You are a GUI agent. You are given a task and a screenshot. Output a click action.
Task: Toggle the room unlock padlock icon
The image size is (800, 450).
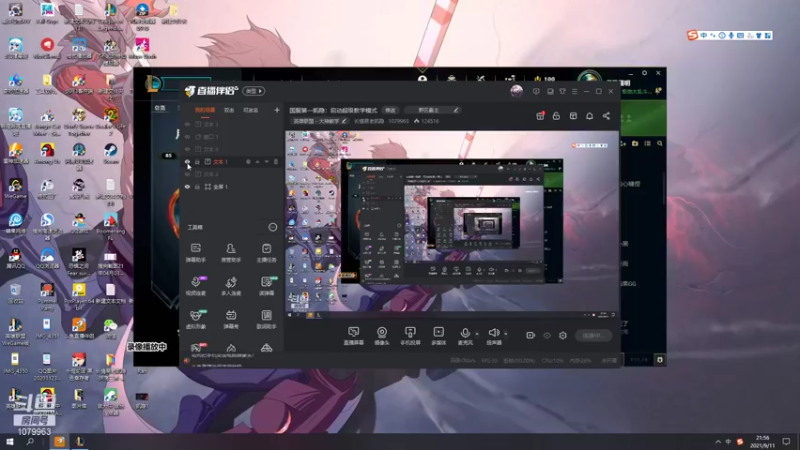point(556,116)
